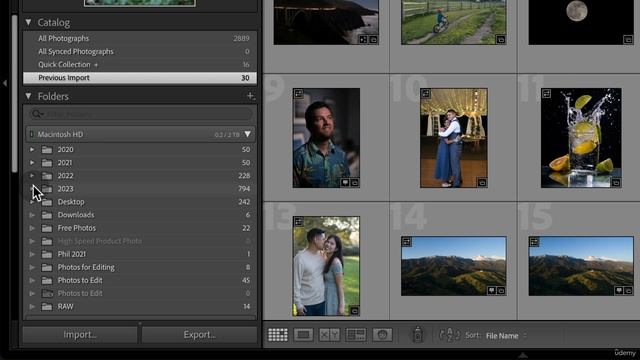Collapse the Folders panel

[28, 96]
